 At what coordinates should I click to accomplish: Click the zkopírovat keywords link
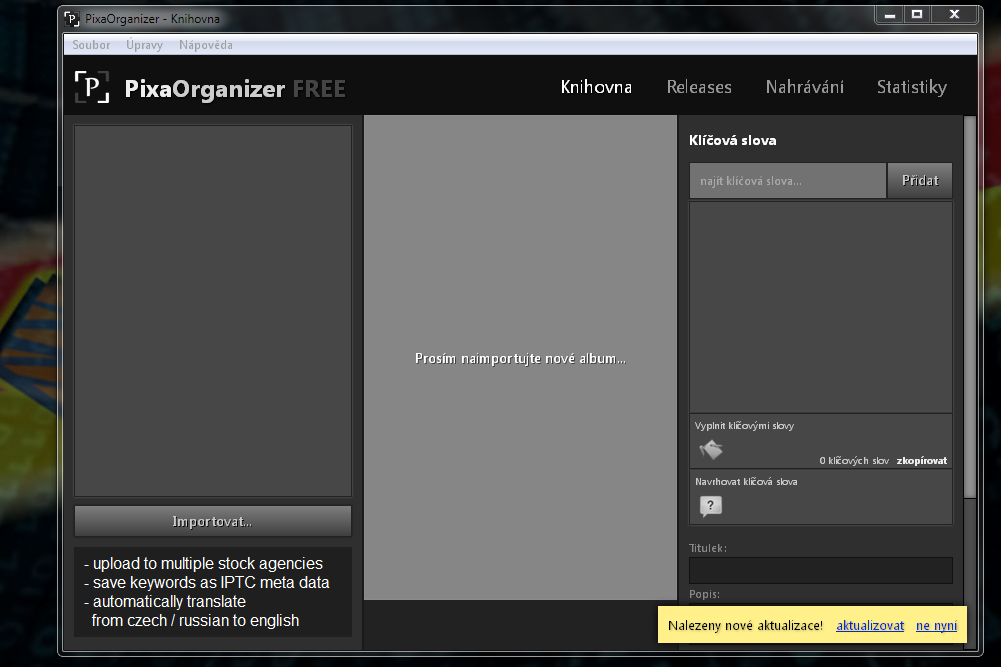click(x=921, y=461)
